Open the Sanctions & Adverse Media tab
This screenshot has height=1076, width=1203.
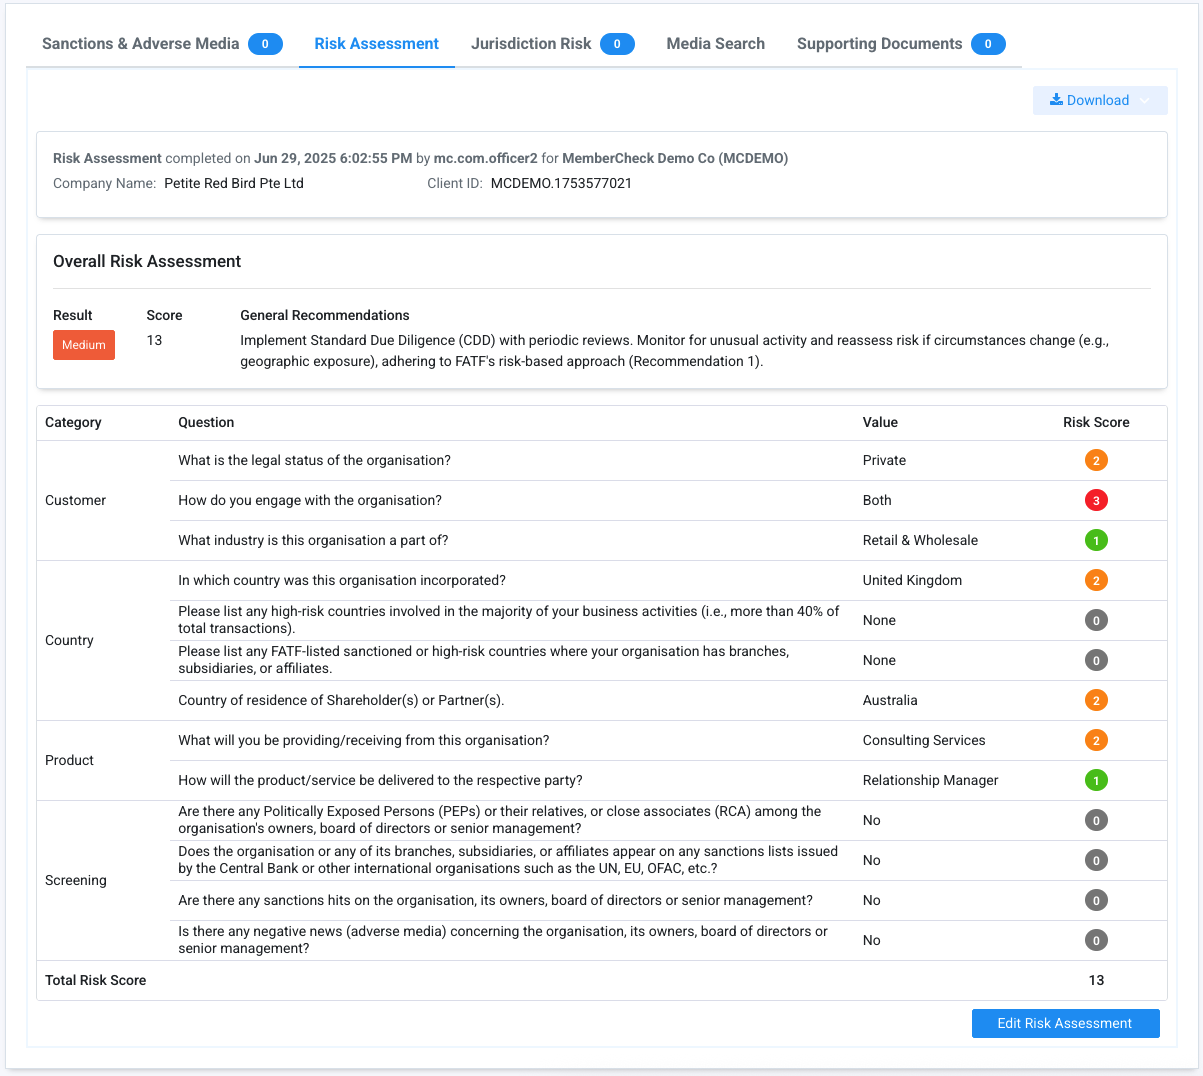[162, 44]
